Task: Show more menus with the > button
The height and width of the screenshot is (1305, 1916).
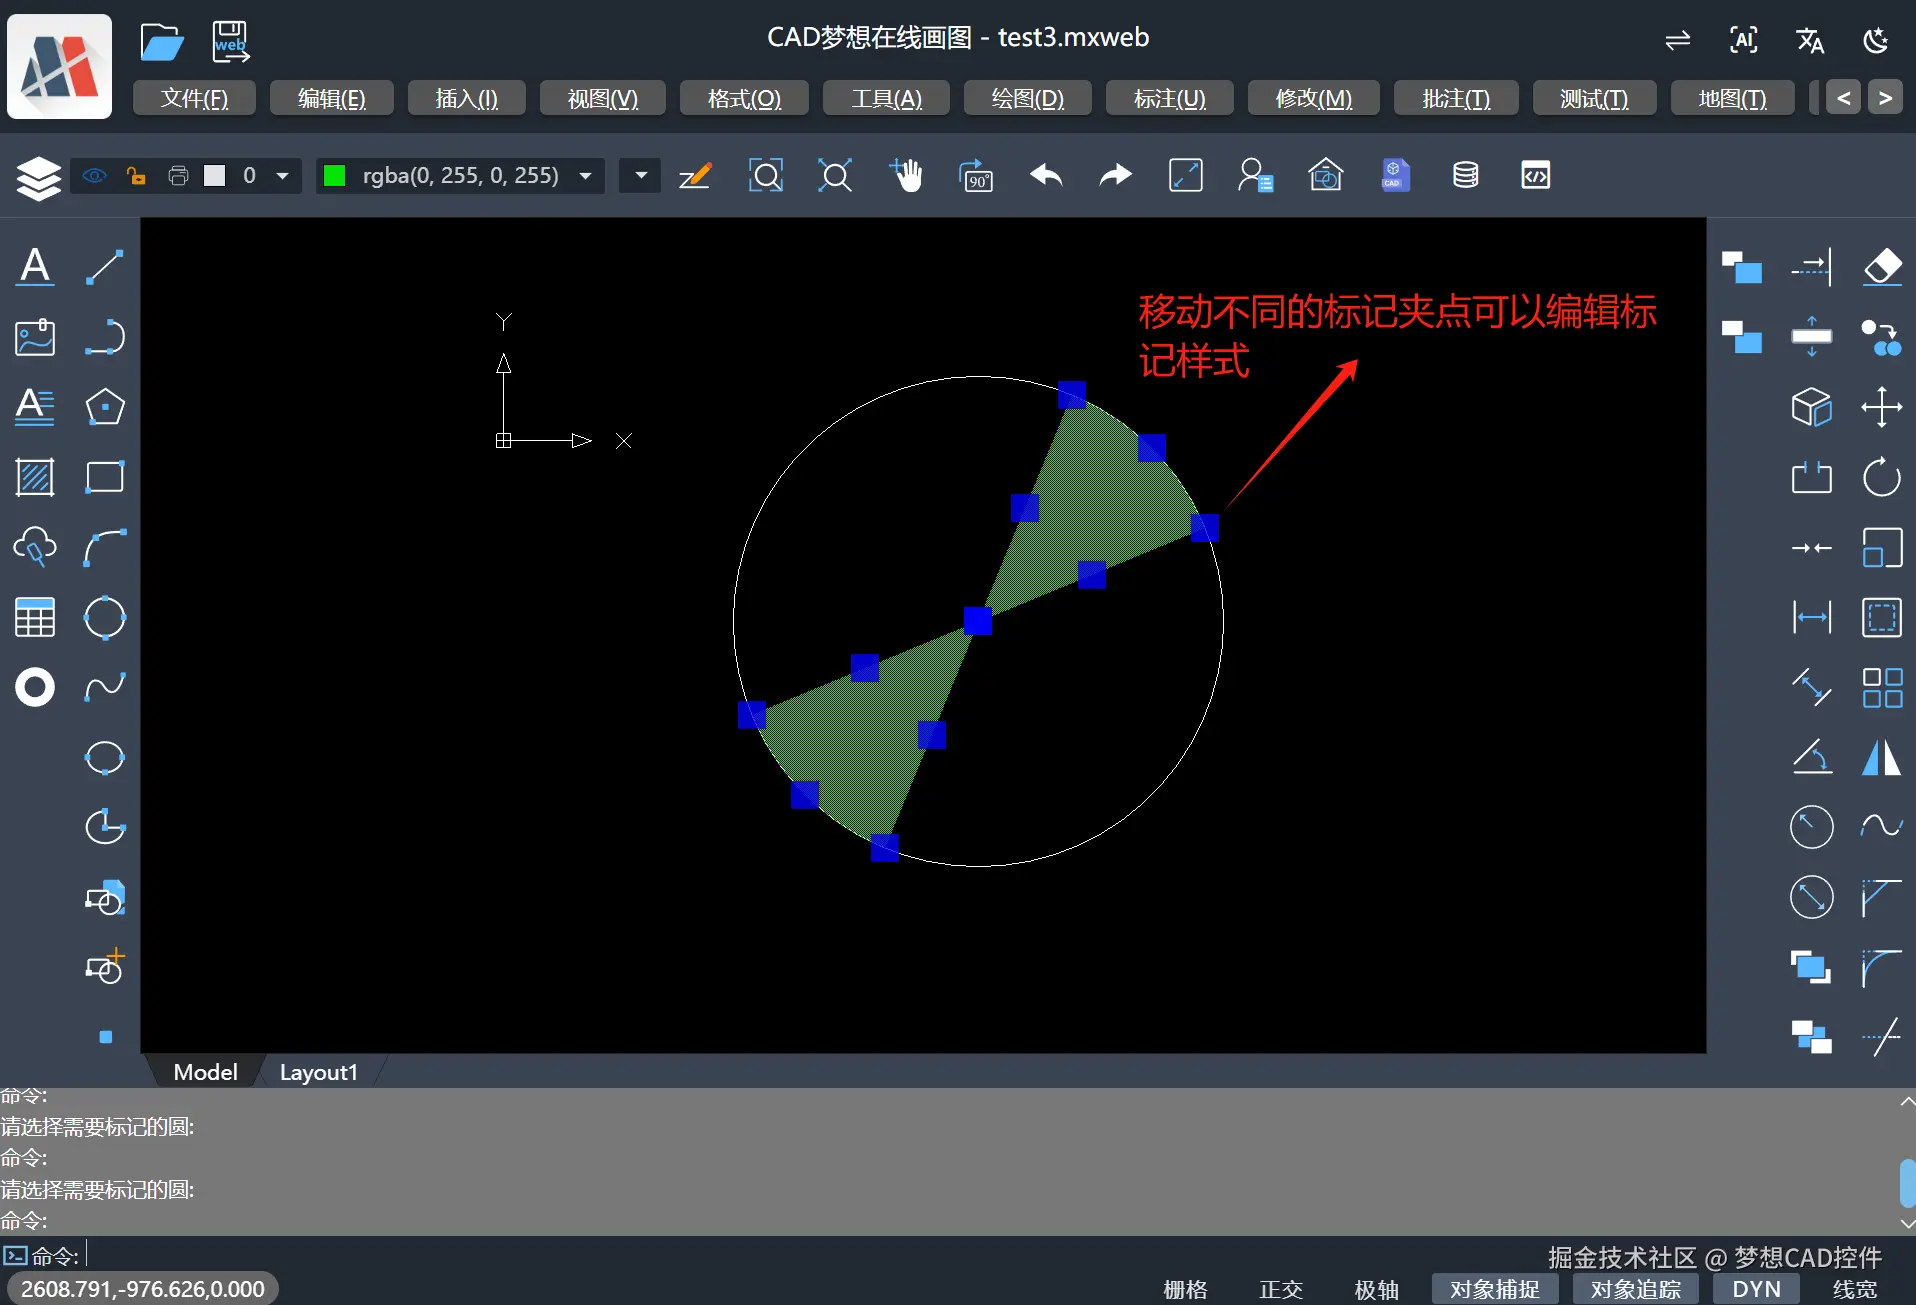Action: [1885, 98]
